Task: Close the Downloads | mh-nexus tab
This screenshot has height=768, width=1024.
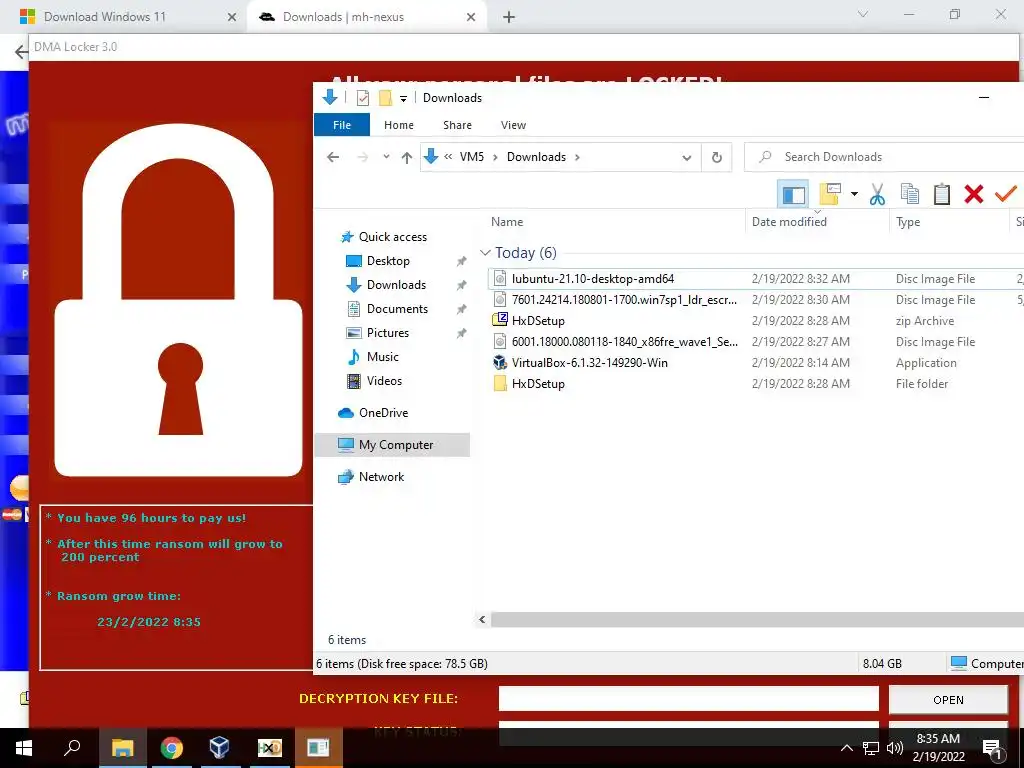Action: click(471, 18)
